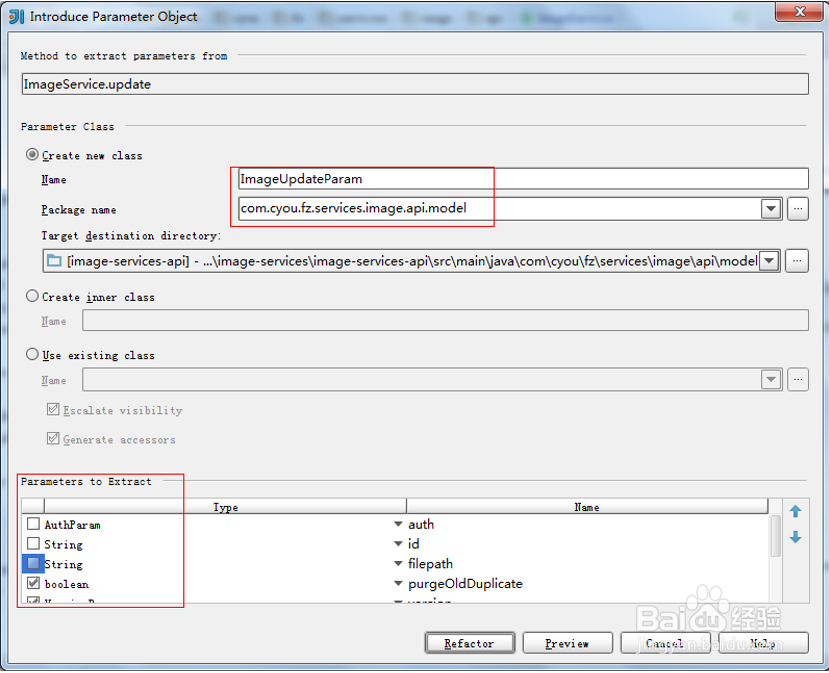Viewport: 829px width, 673px height.
Task: Select the purgeOldDuplicate name cell
Action: click(x=587, y=584)
